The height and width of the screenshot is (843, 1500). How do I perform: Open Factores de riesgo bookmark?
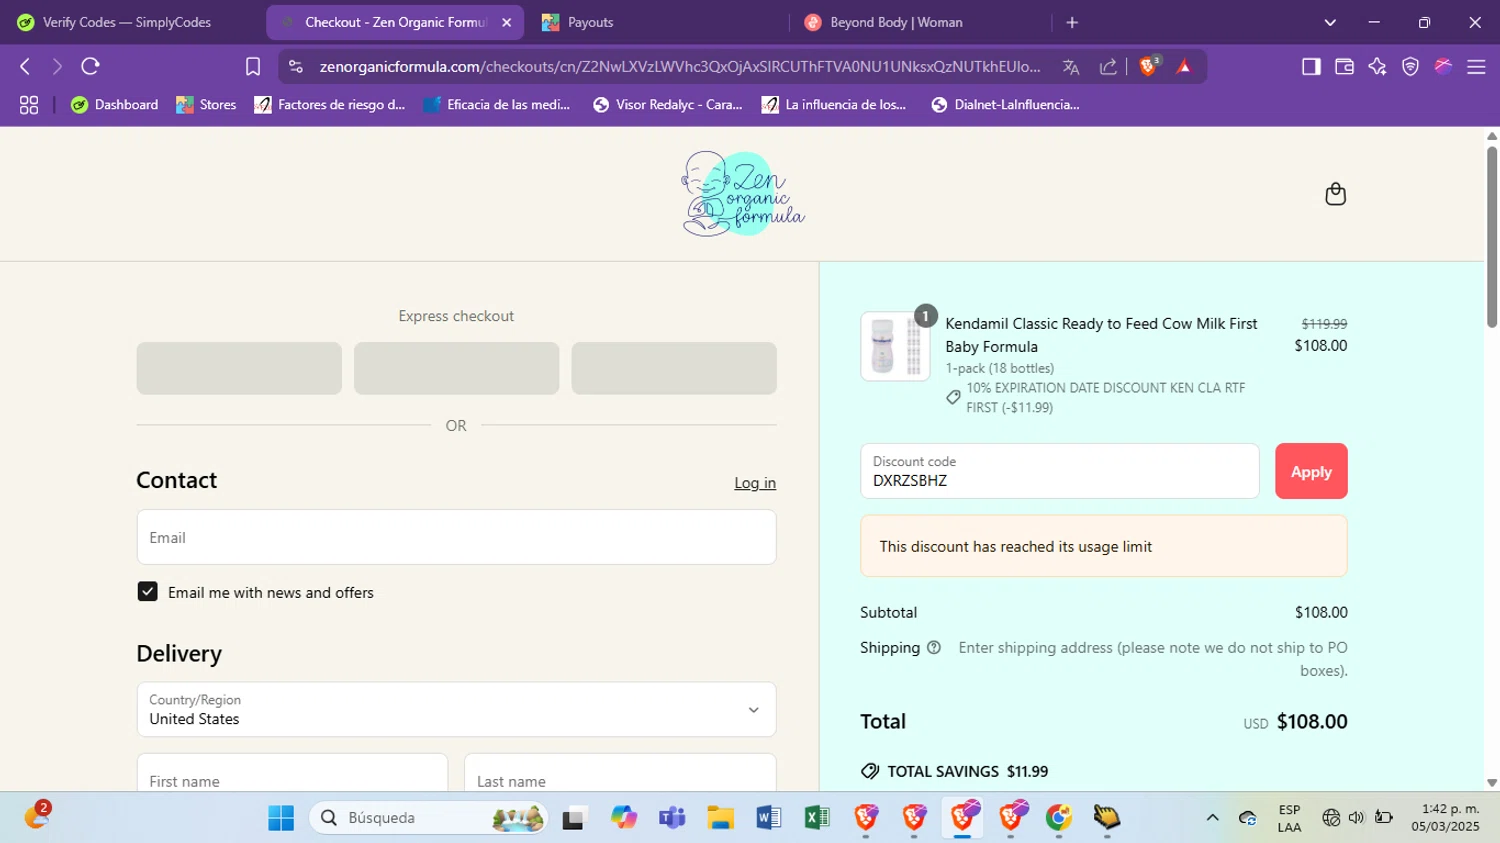pyautogui.click(x=331, y=105)
